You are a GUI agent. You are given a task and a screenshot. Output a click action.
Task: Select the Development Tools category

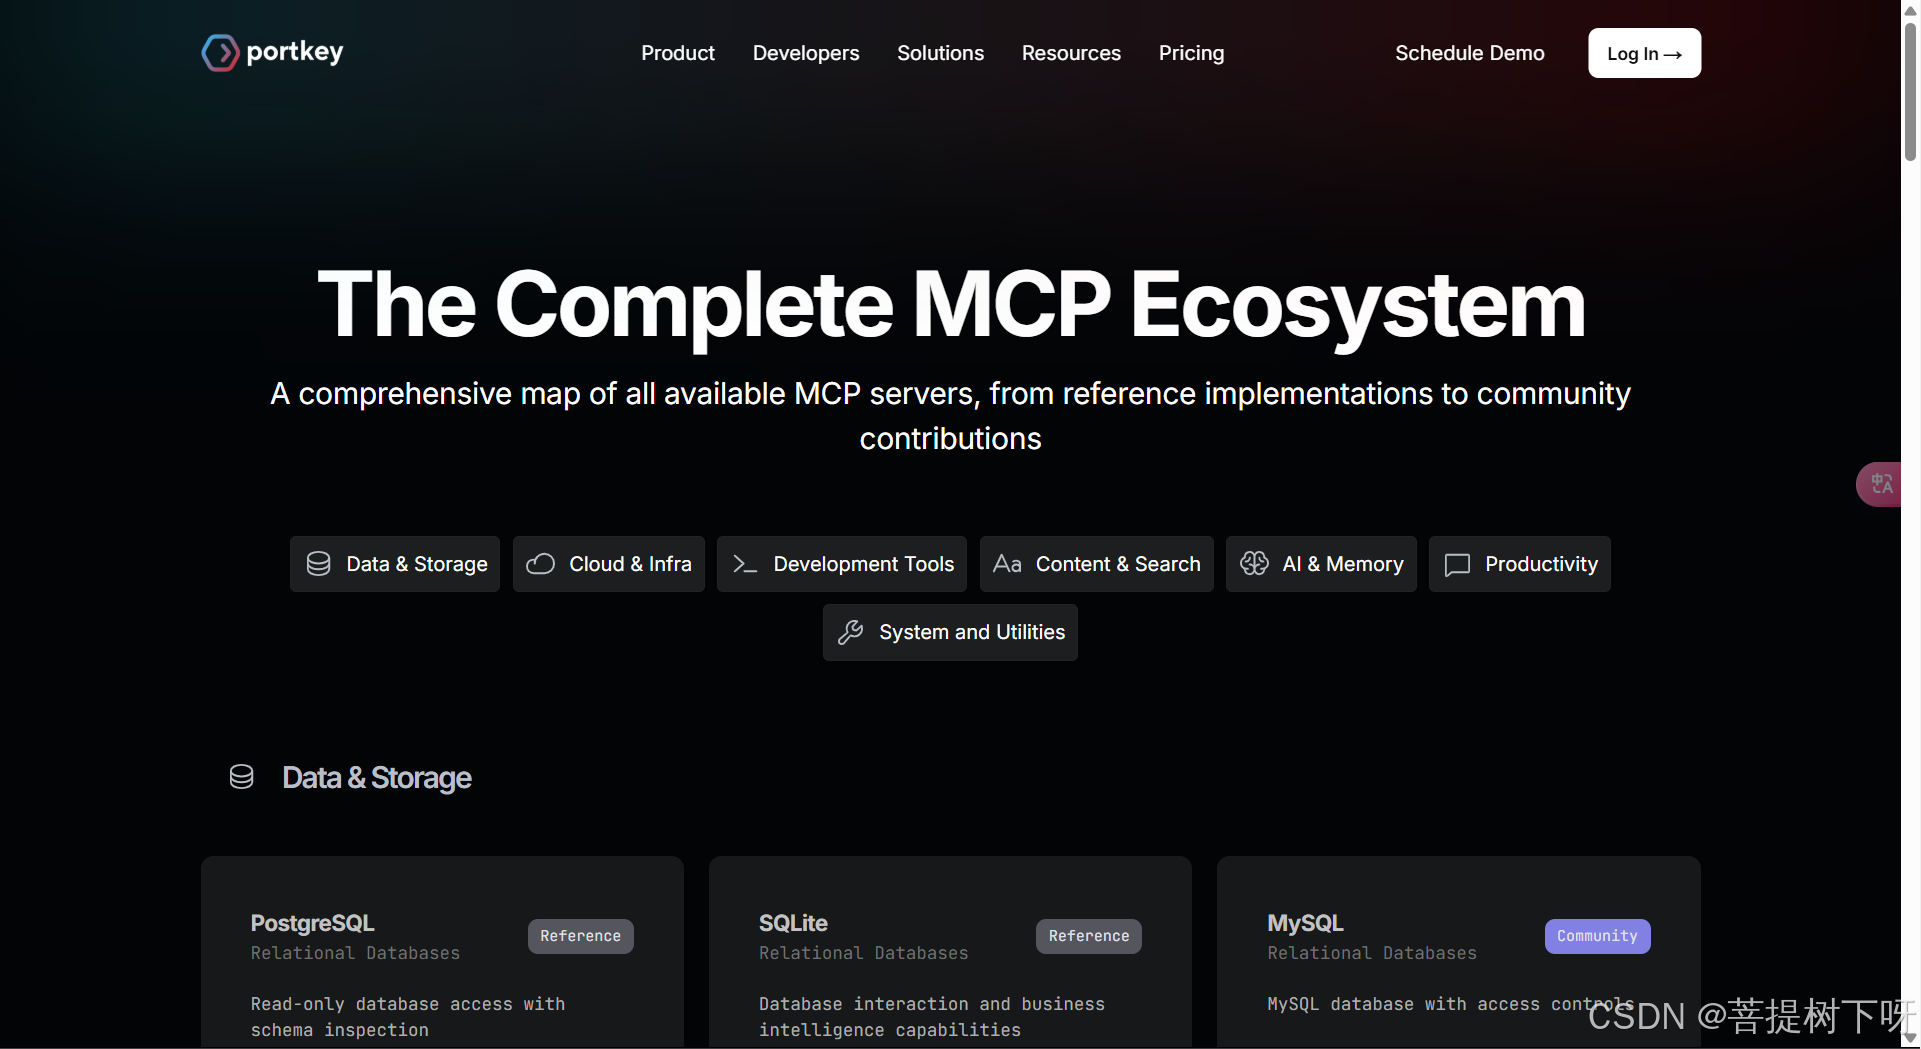point(842,564)
